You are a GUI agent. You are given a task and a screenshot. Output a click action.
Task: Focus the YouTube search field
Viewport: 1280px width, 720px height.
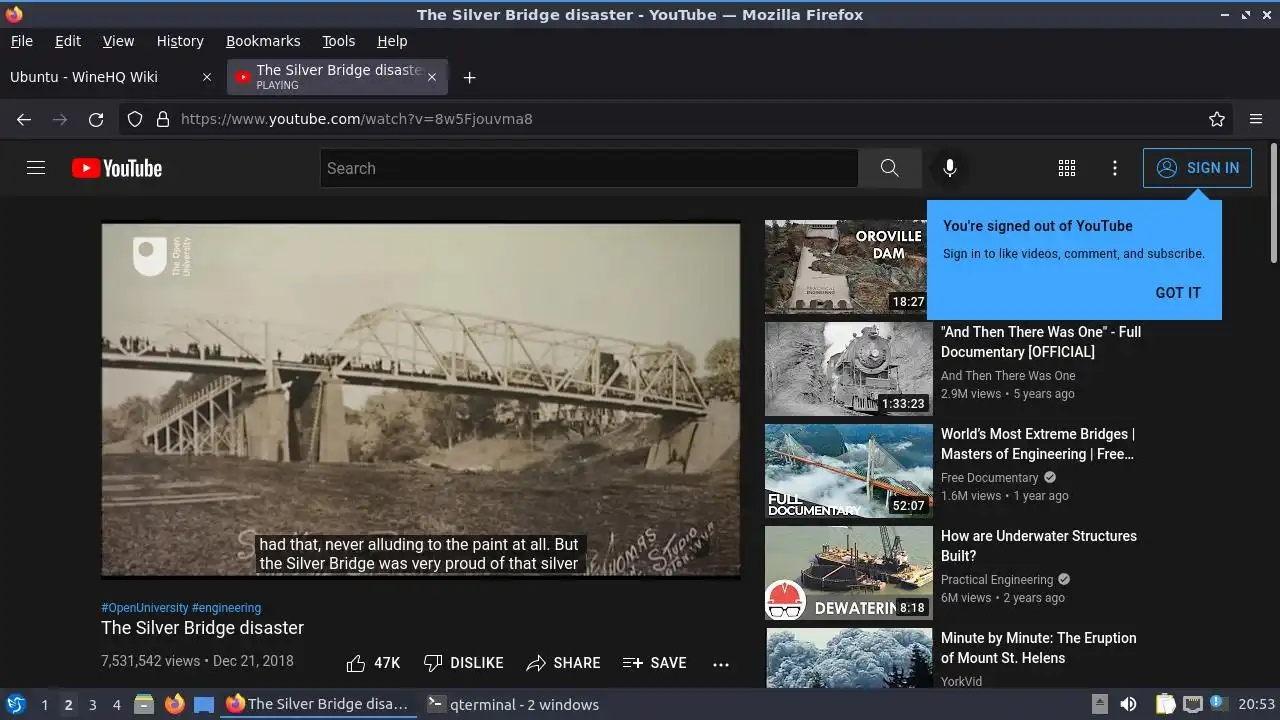[x=589, y=168]
